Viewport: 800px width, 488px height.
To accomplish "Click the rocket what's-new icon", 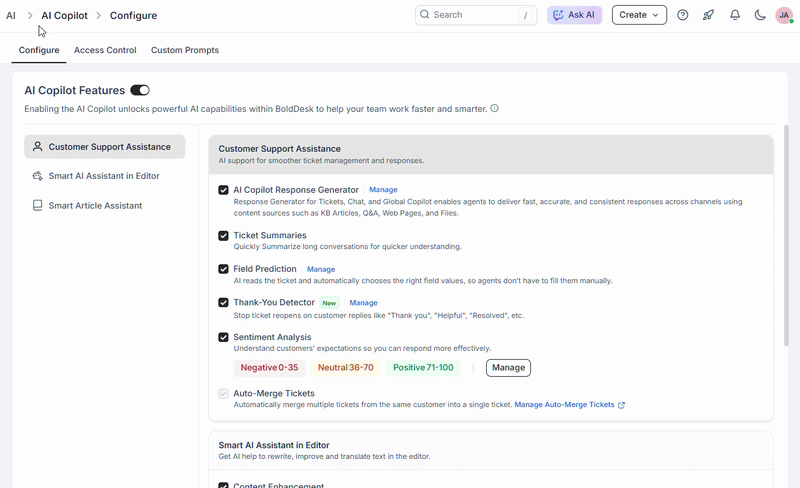I will click(708, 15).
